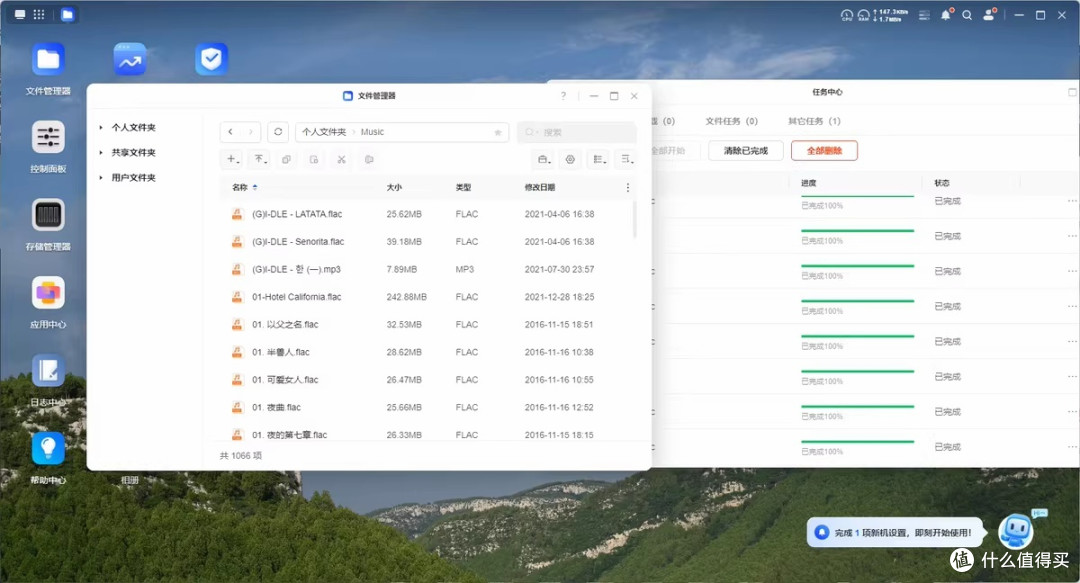The height and width of the screenshot is (583, 1080).
Task: Expand the 用户文件夹 tree node
Action: 101,177
